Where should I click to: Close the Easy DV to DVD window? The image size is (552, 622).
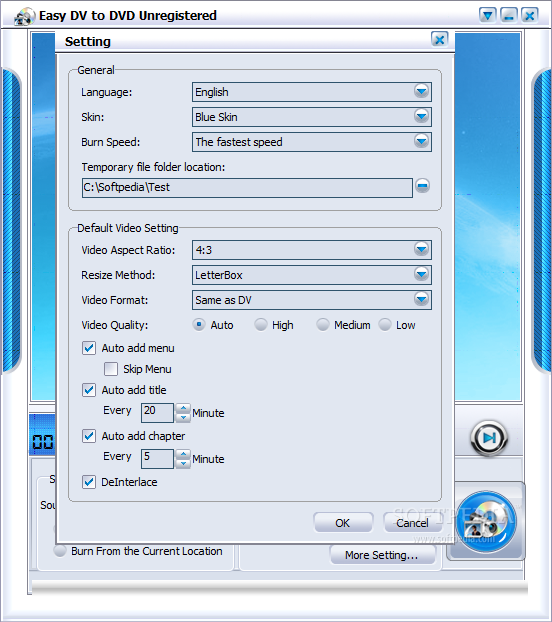(x=530, y=16)
